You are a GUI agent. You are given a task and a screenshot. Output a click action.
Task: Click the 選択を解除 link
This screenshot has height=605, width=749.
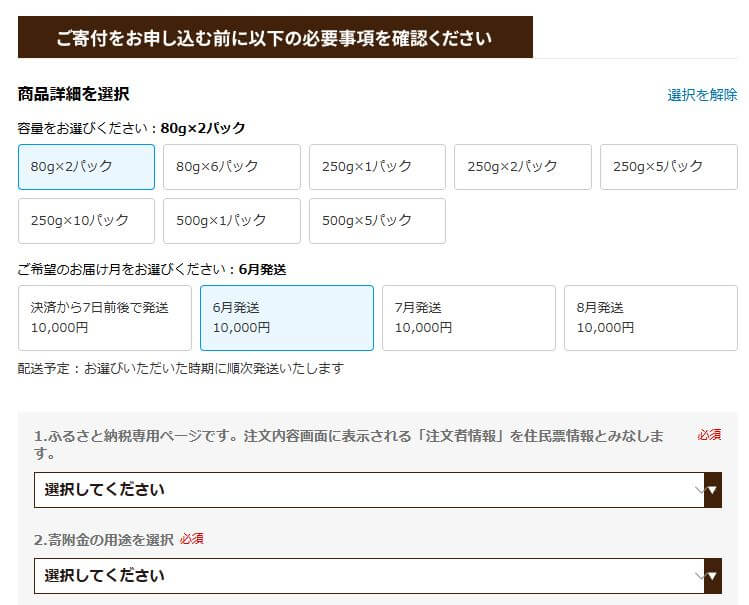coord(702,95)
